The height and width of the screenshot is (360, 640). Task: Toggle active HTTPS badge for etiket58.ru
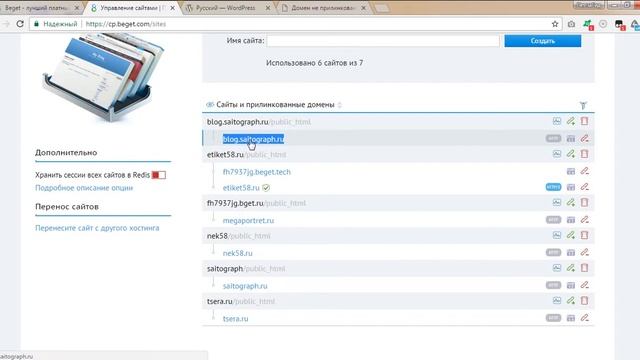[x=553, y=187]
